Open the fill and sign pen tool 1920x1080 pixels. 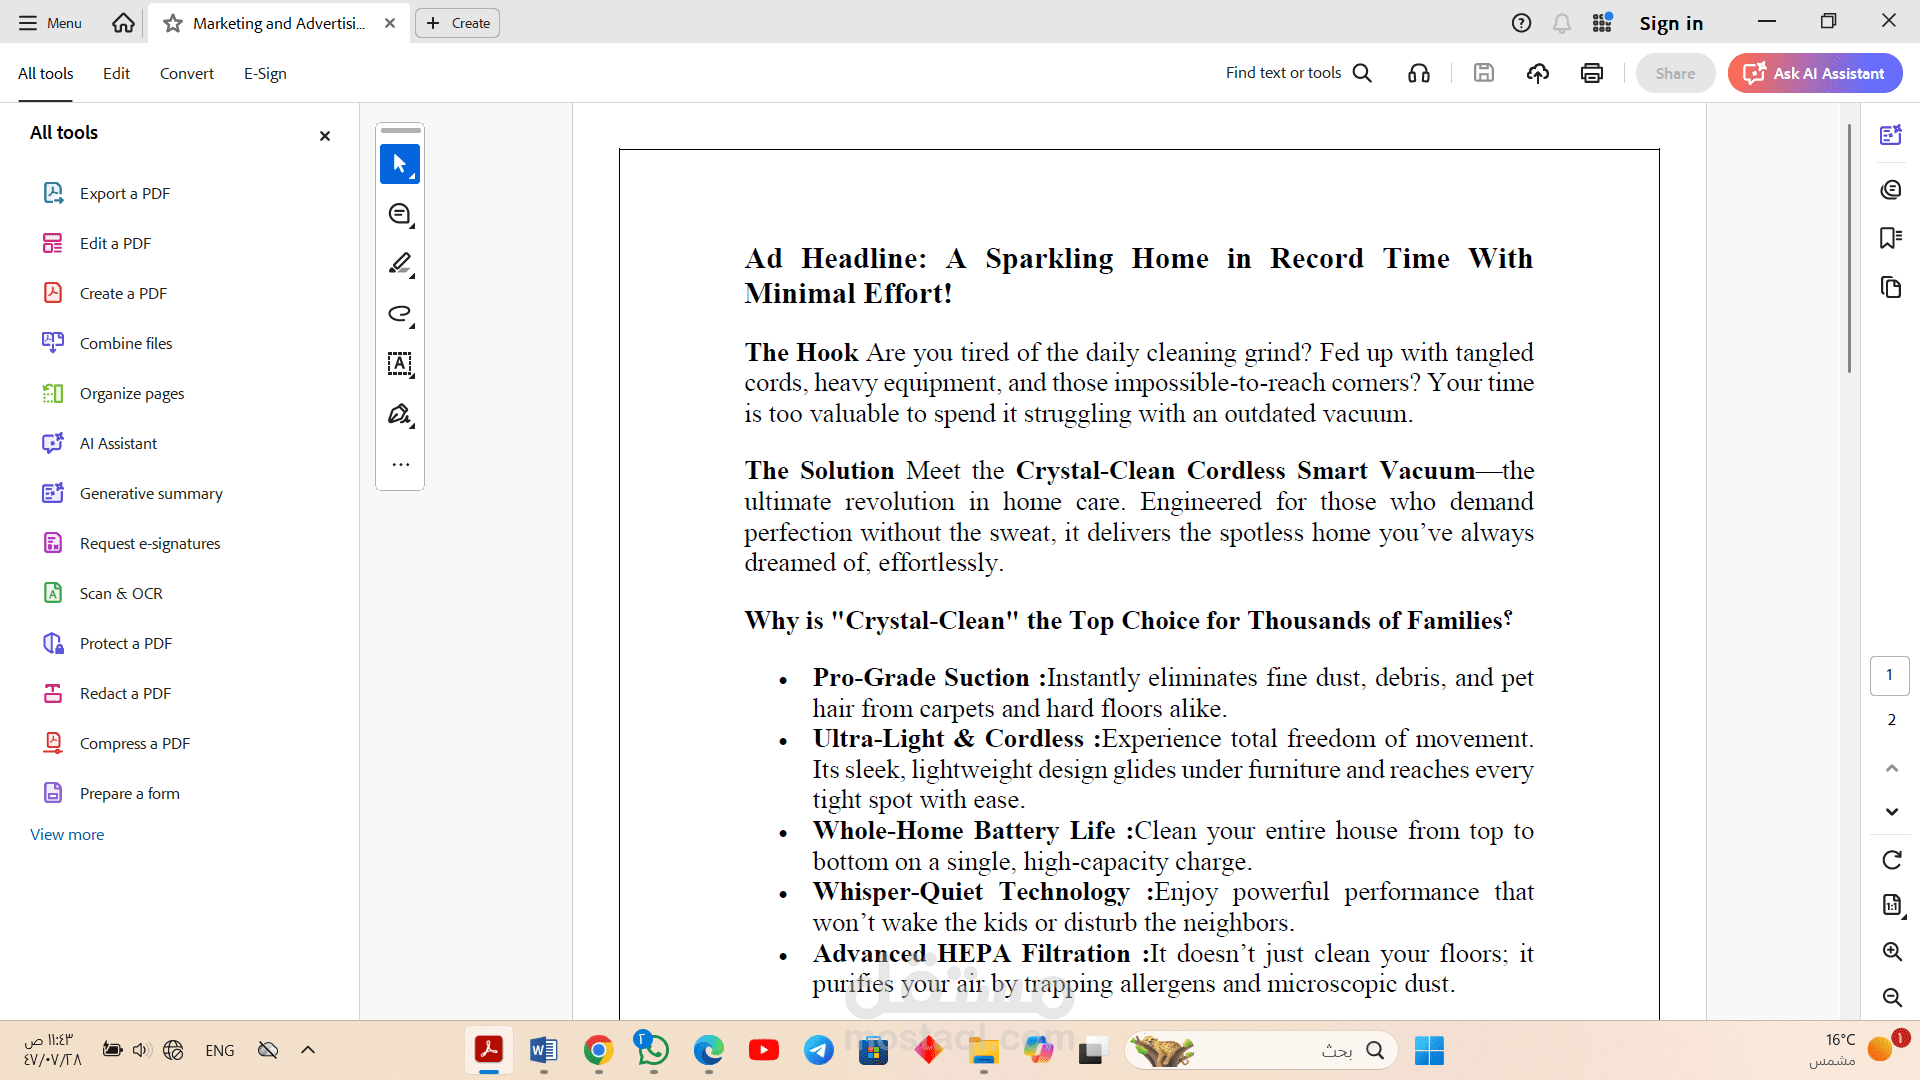pos(400,414)
